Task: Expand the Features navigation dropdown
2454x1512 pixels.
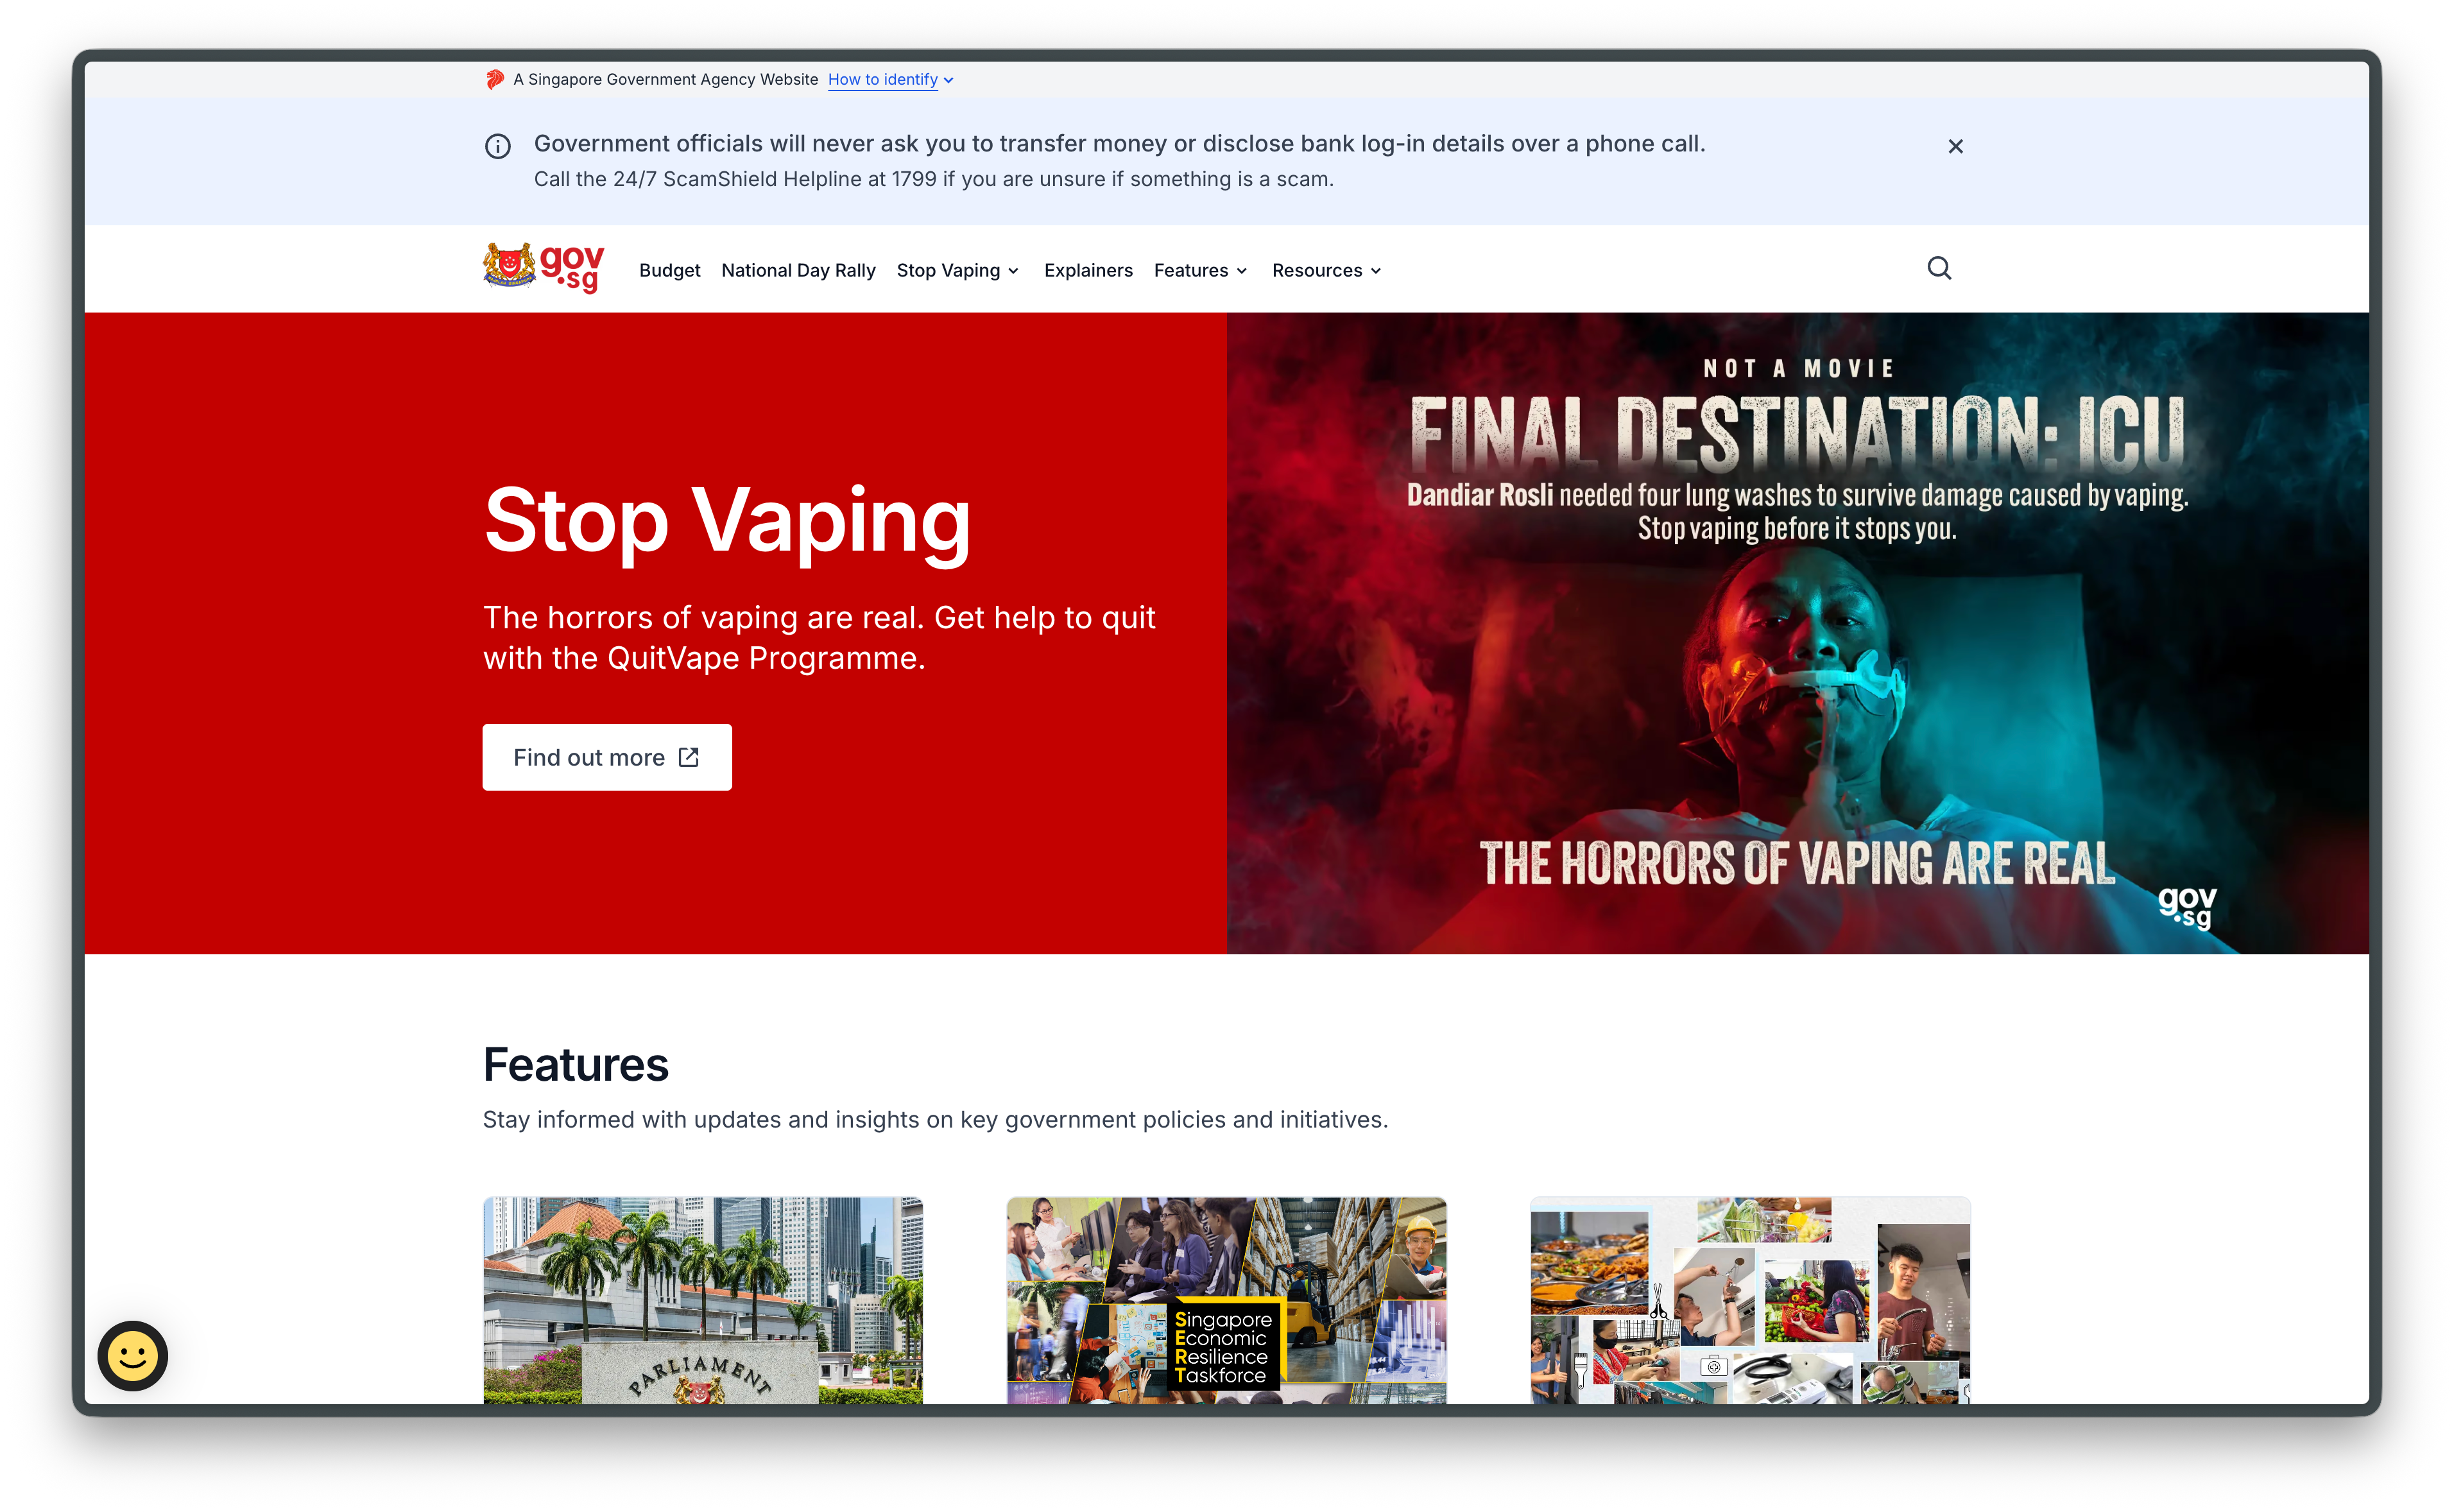Action: (1200, 270)
